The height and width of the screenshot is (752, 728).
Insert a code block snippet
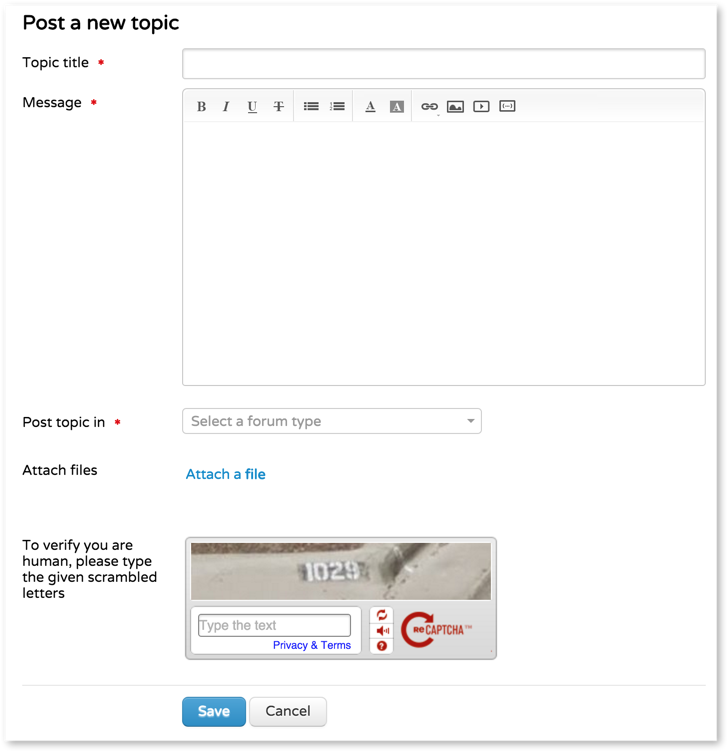tap(507, 106)
